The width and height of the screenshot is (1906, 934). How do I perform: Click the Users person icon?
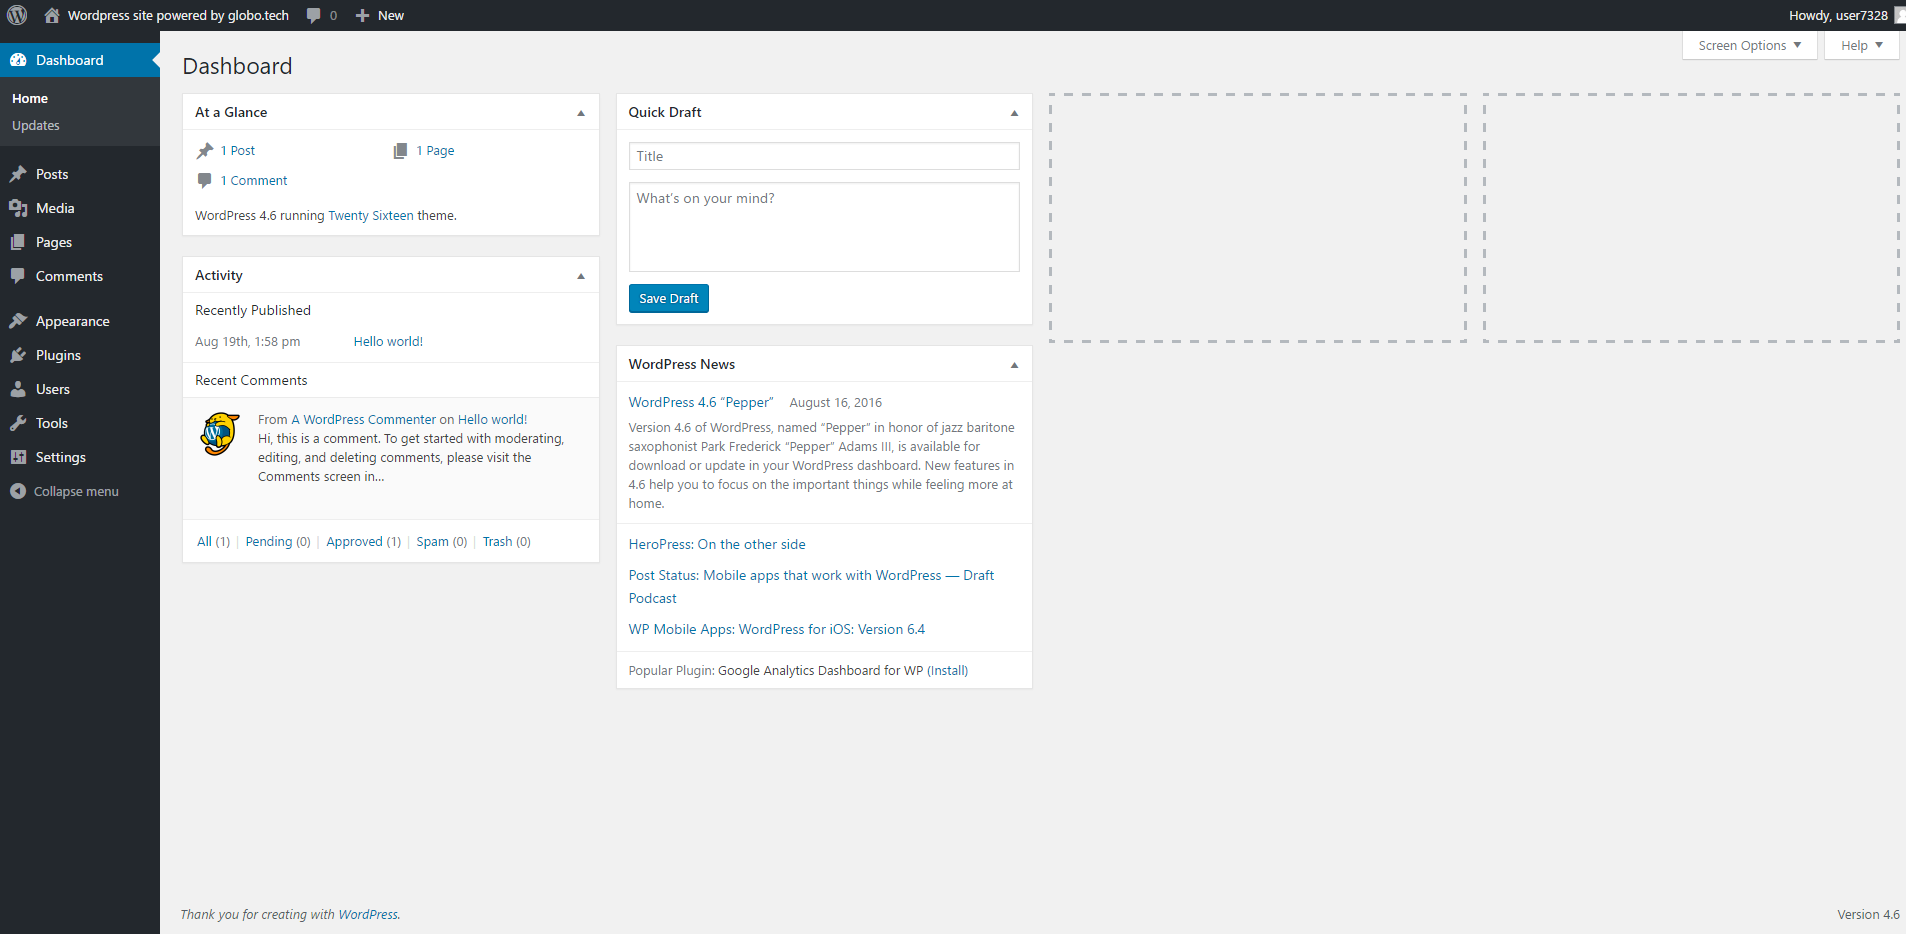(18, 389)
